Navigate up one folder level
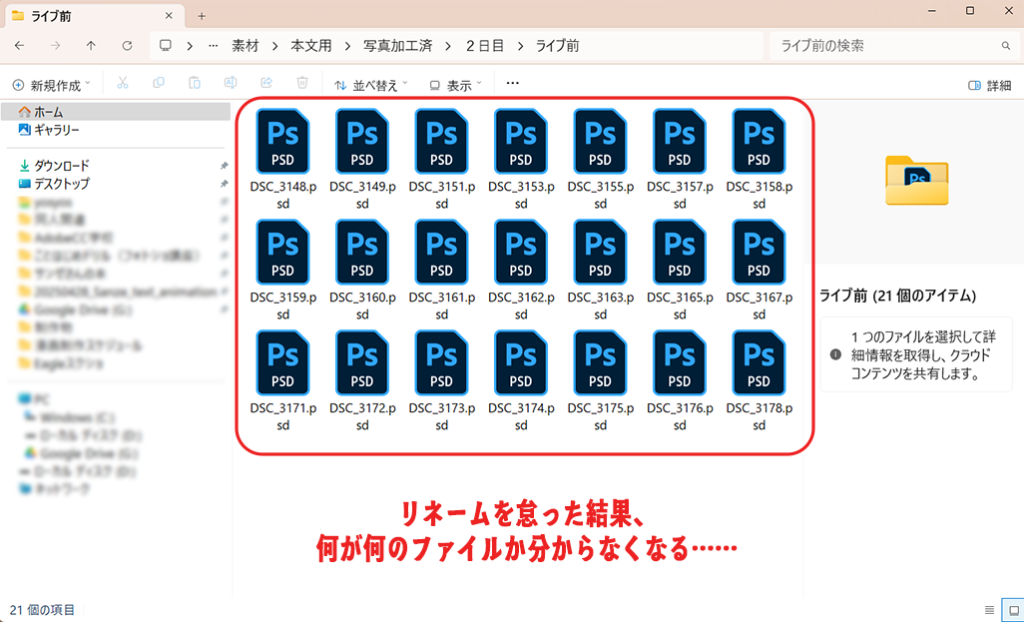This screenshot has height=622, width=1024. tap(91, 46)
